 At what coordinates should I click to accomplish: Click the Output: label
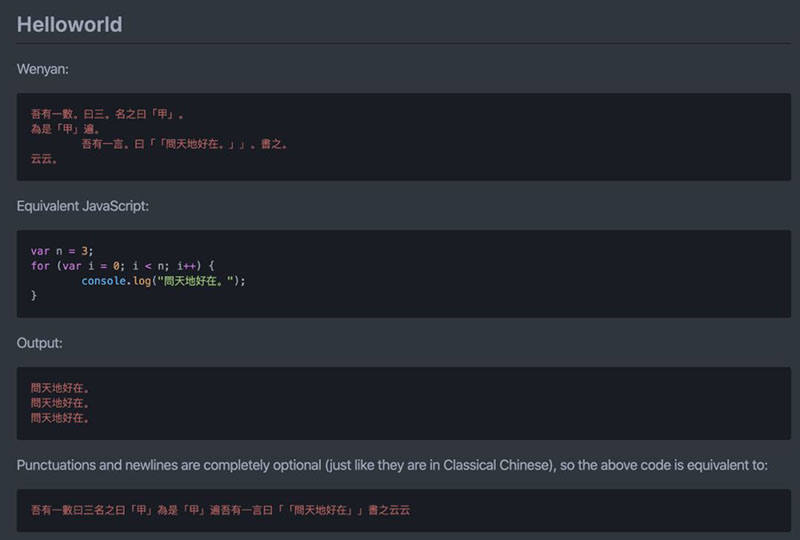click(x=39, y=343)
